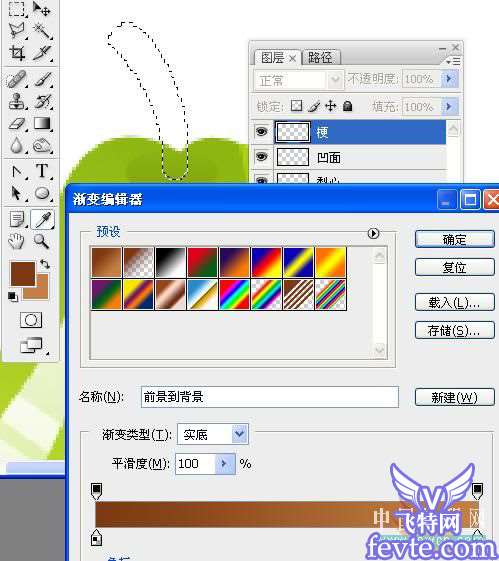Choose the black-to-white gradient preset
Screen dimensions: 499x561
click(170, 262)
